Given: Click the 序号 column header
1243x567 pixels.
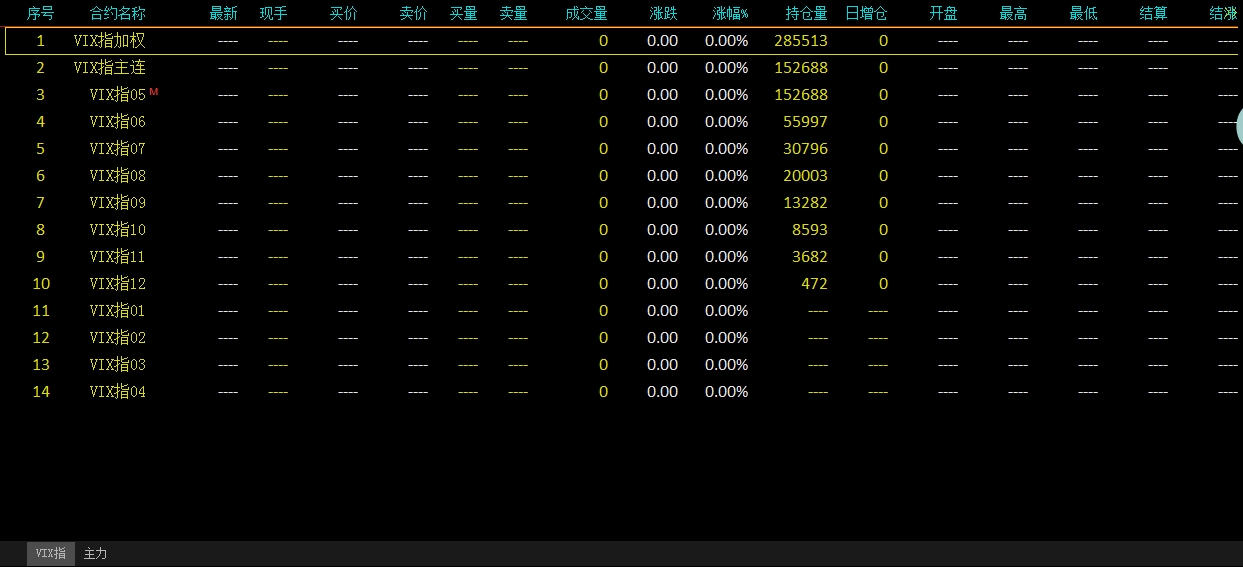Looking at the screenshot, I should (x=40, y=14).
